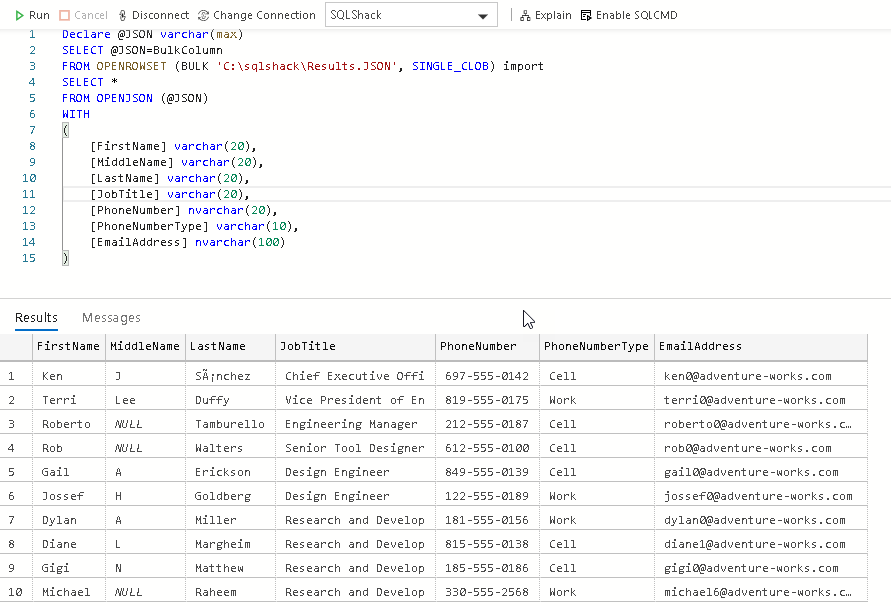
Task: Click line number 3 in the editor gutter
Action: point(33,66)
